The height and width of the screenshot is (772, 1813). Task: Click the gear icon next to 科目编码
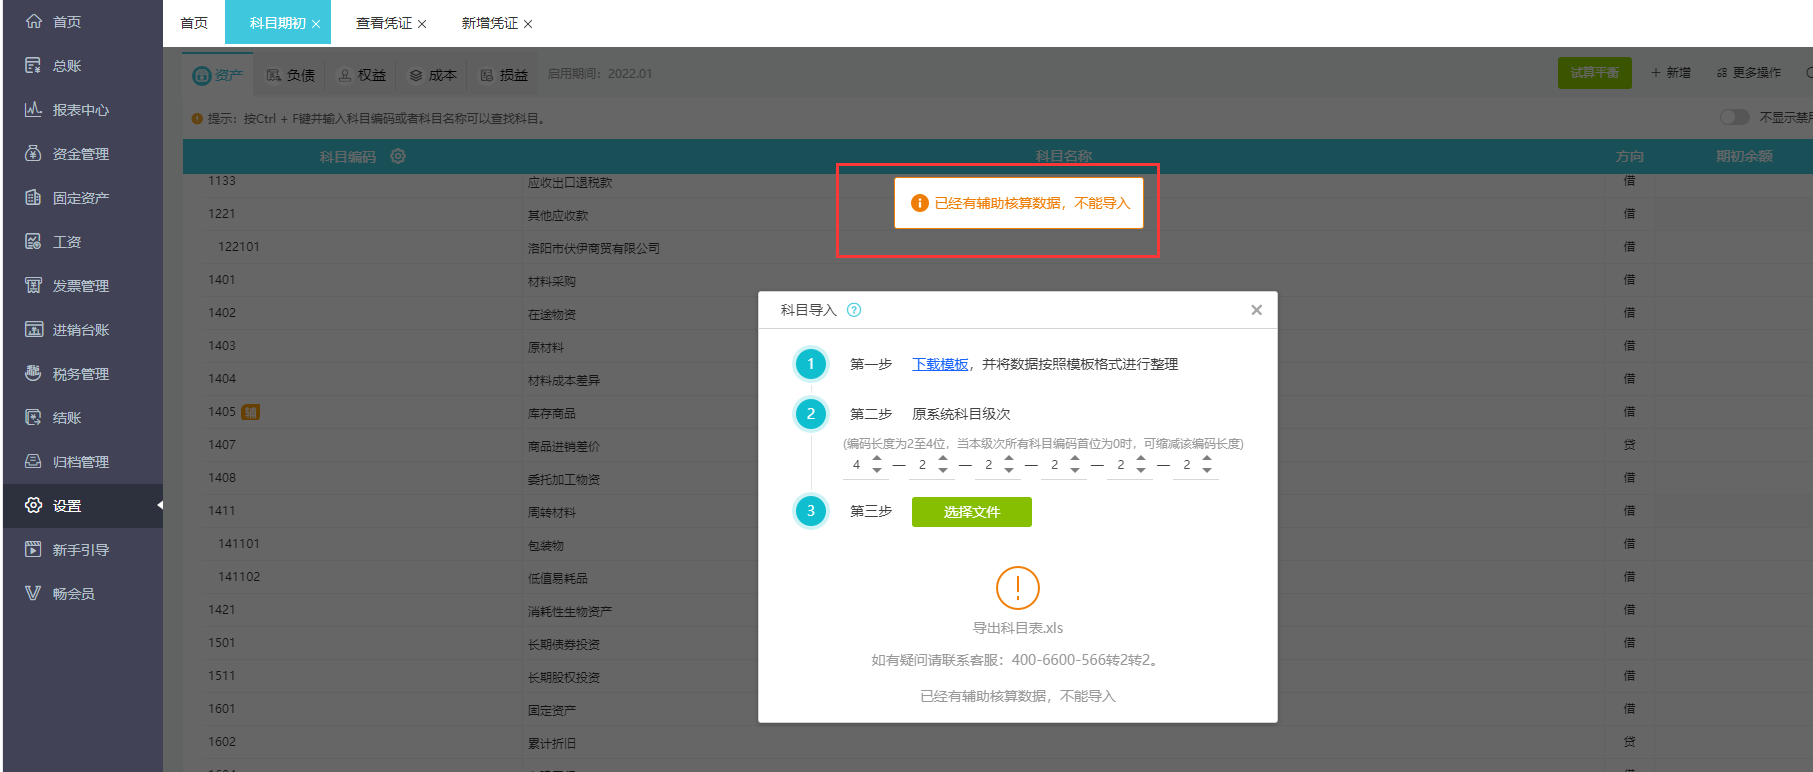(x=398, y=156)
